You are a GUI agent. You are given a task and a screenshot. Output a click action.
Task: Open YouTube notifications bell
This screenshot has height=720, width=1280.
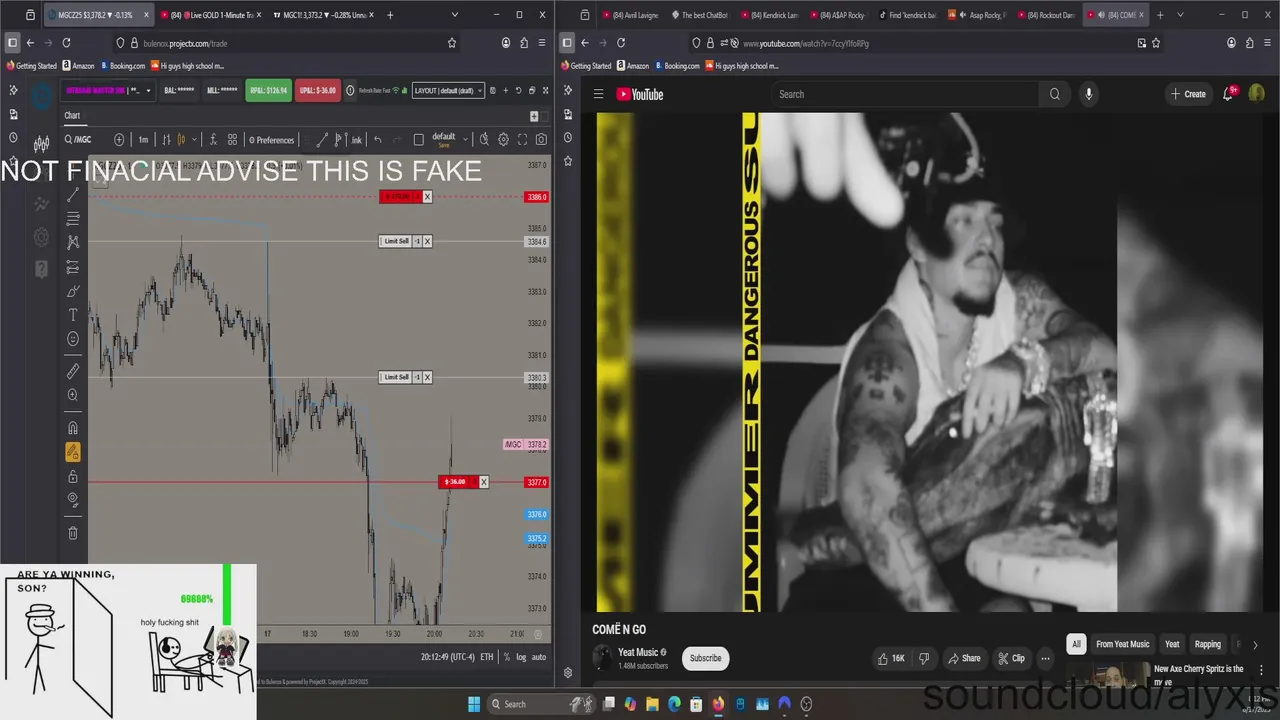tap(1229, 94)
